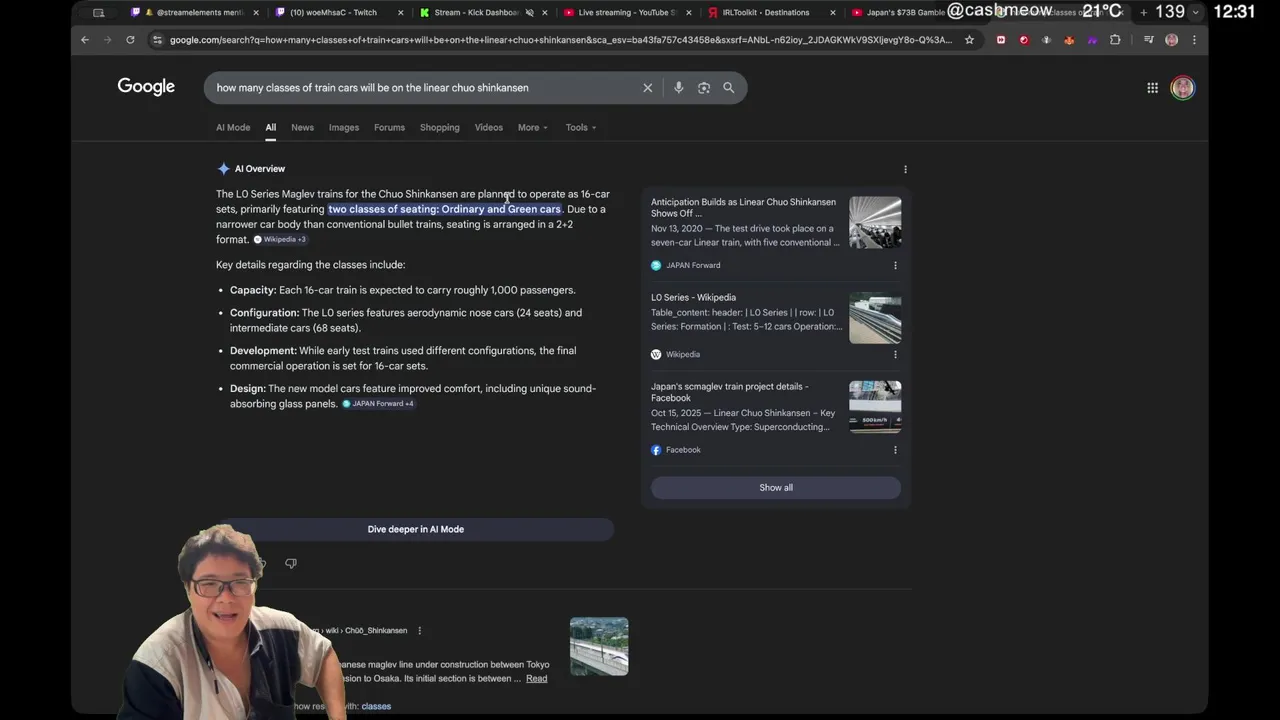Select the Shopping results tab
The width and height of the screenshot is (1280, 720).
tap(440, 128)
